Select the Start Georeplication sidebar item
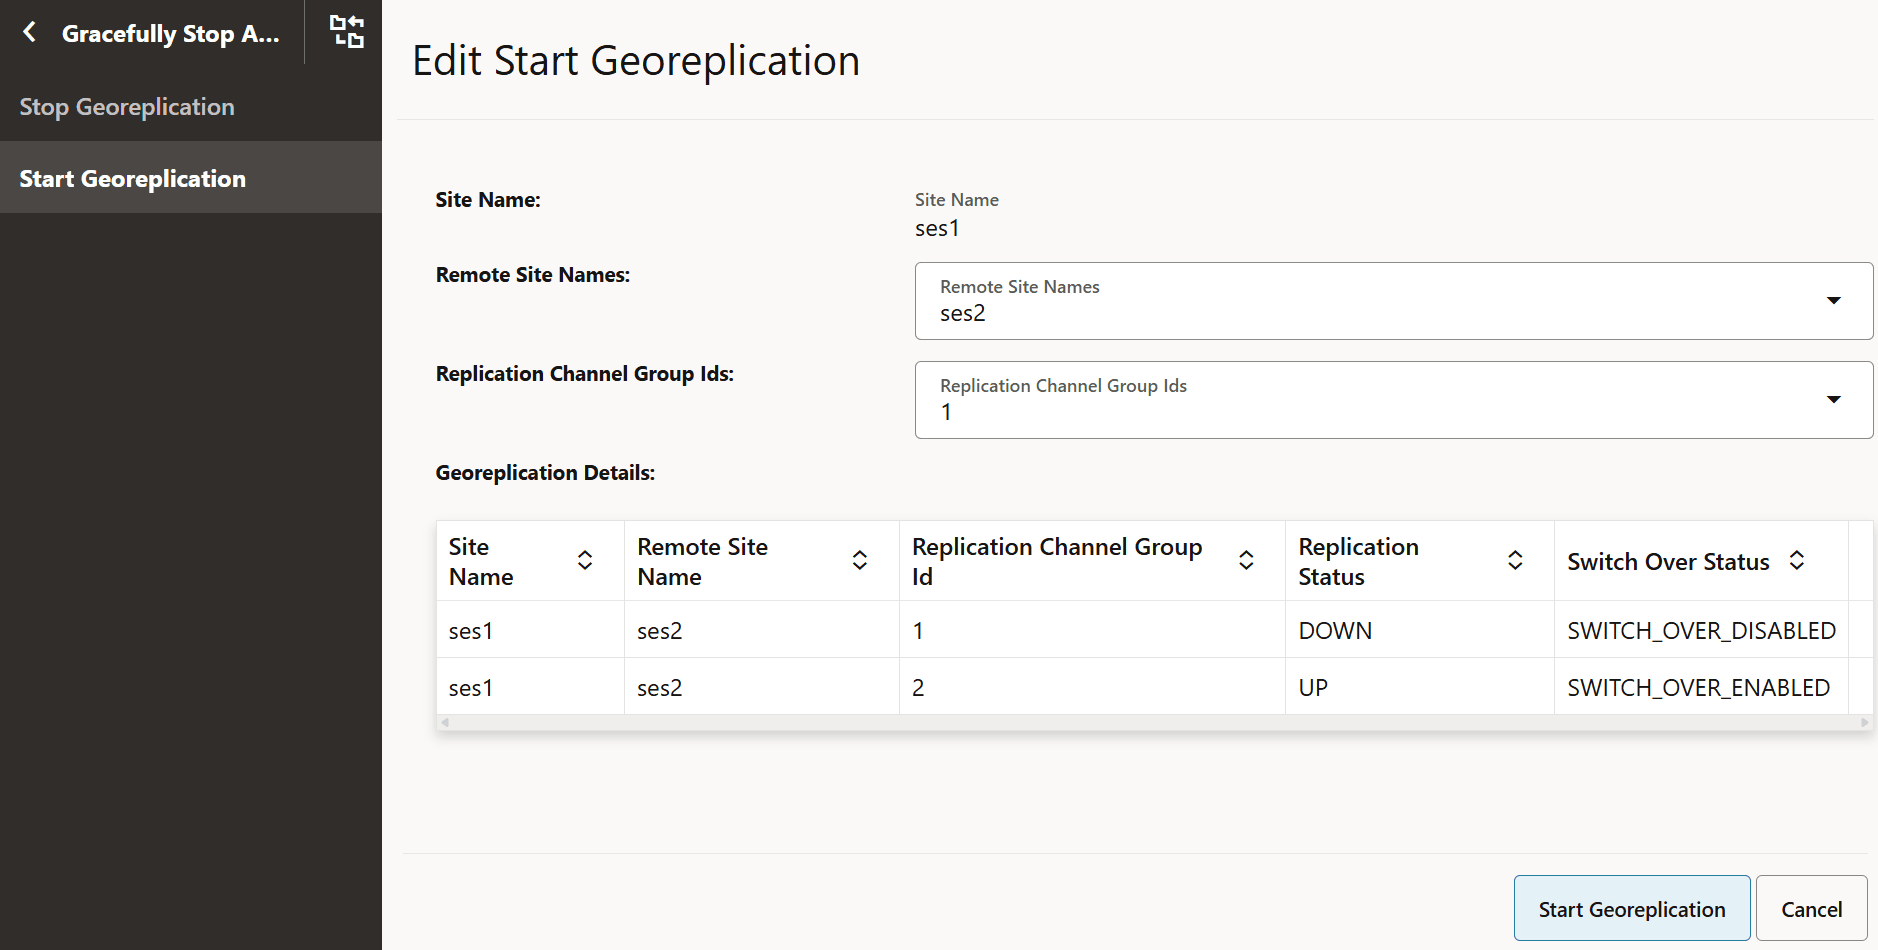 pos(190,178)
